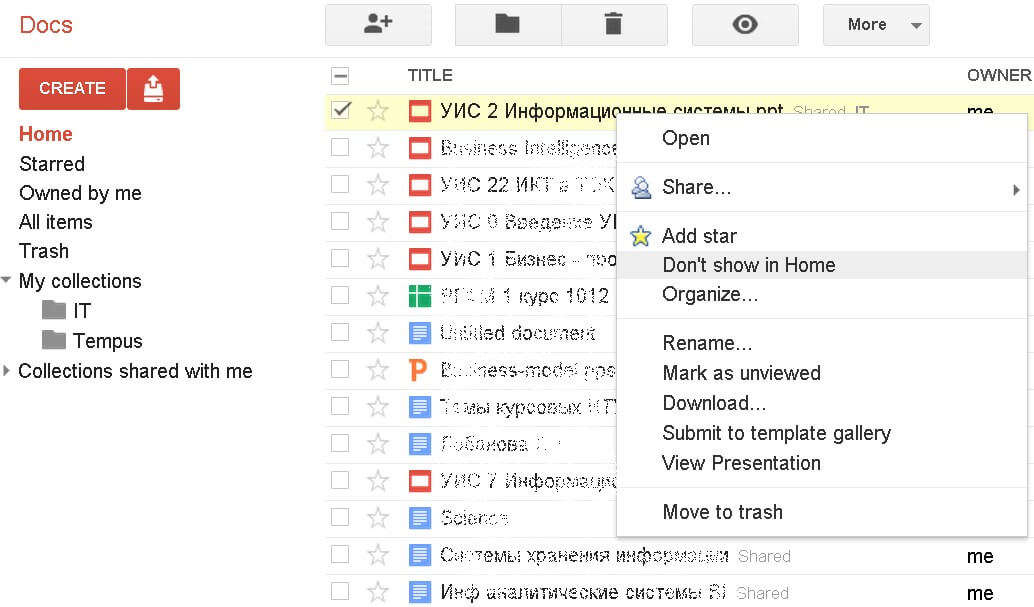This screenshot has width=1034, height=607.
Task: Click the TITLE column header
Action: 430,75
